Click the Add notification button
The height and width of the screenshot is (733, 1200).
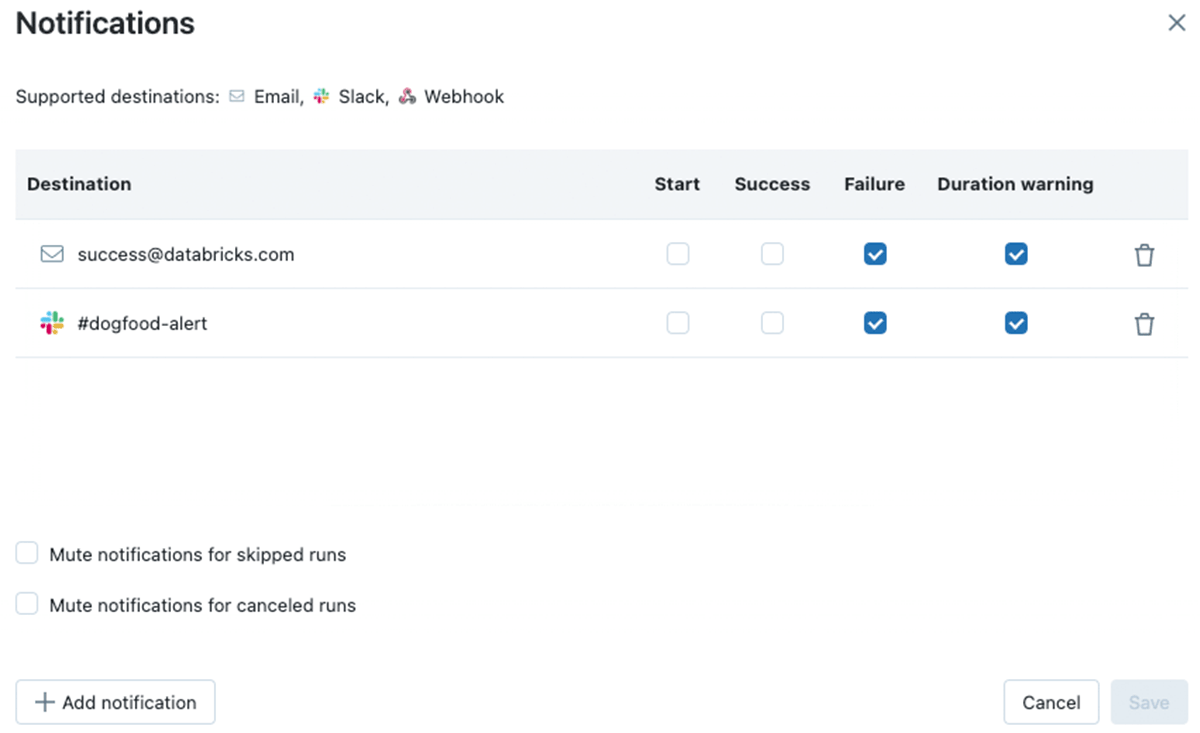(115, 702)
